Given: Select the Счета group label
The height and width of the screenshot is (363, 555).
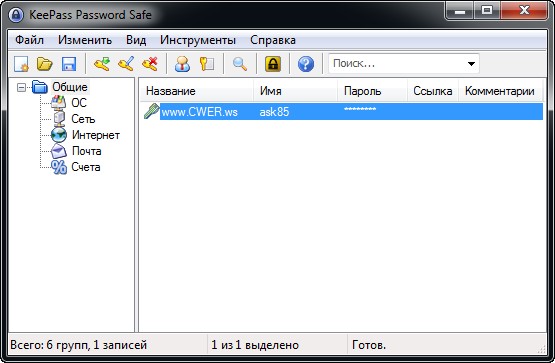Looking at the screenshot, I should coord(86,167).
